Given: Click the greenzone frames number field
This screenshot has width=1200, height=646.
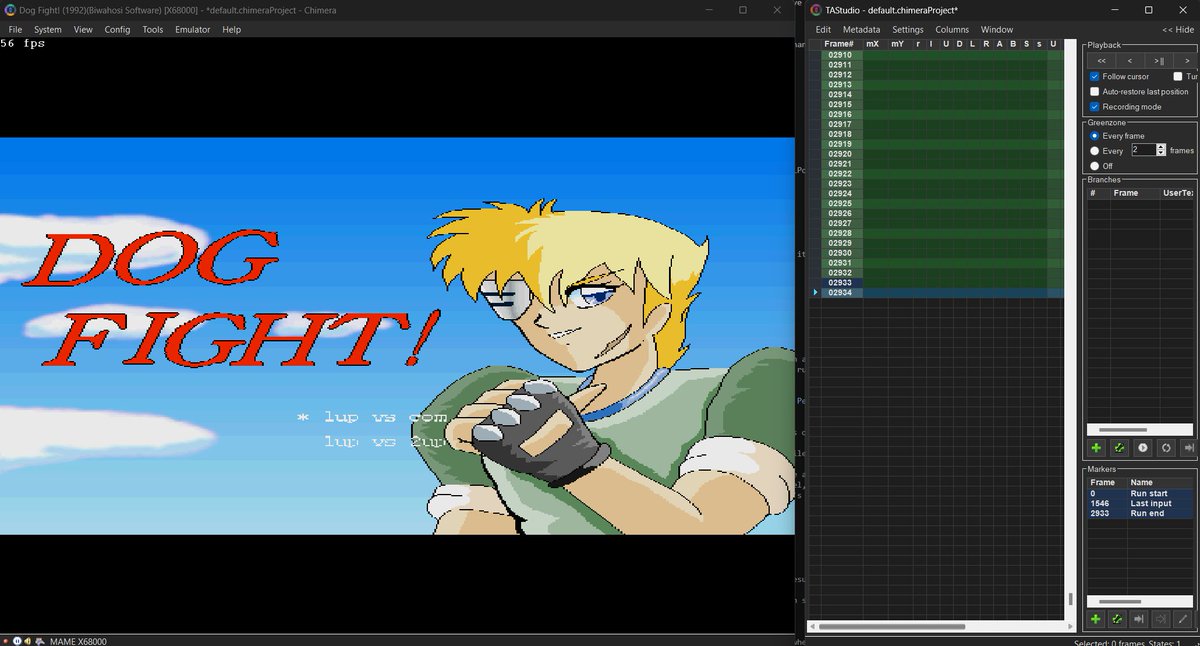Looking at the screenshot, I should (x=1143, y=150).
